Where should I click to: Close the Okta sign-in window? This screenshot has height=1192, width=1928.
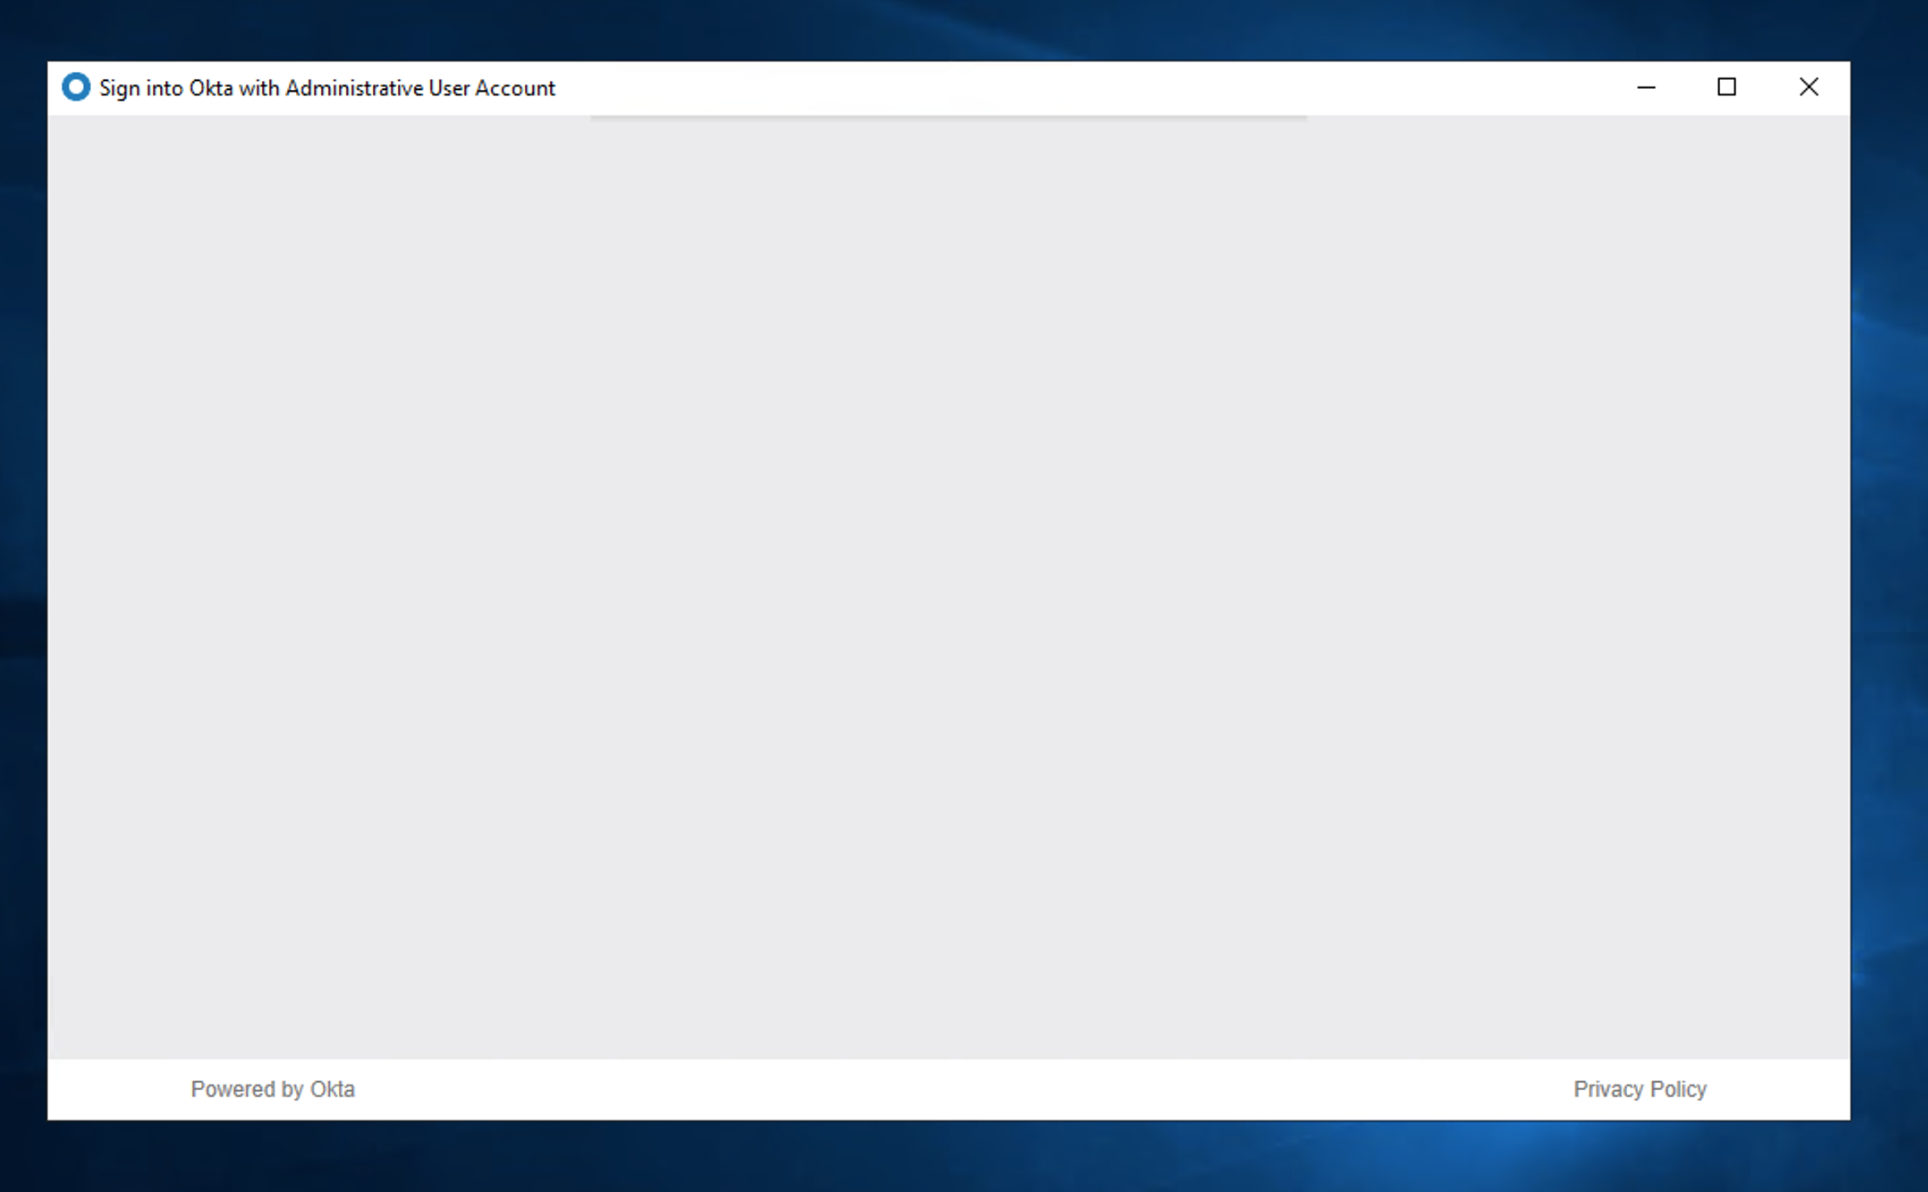tap(1809, 87)
